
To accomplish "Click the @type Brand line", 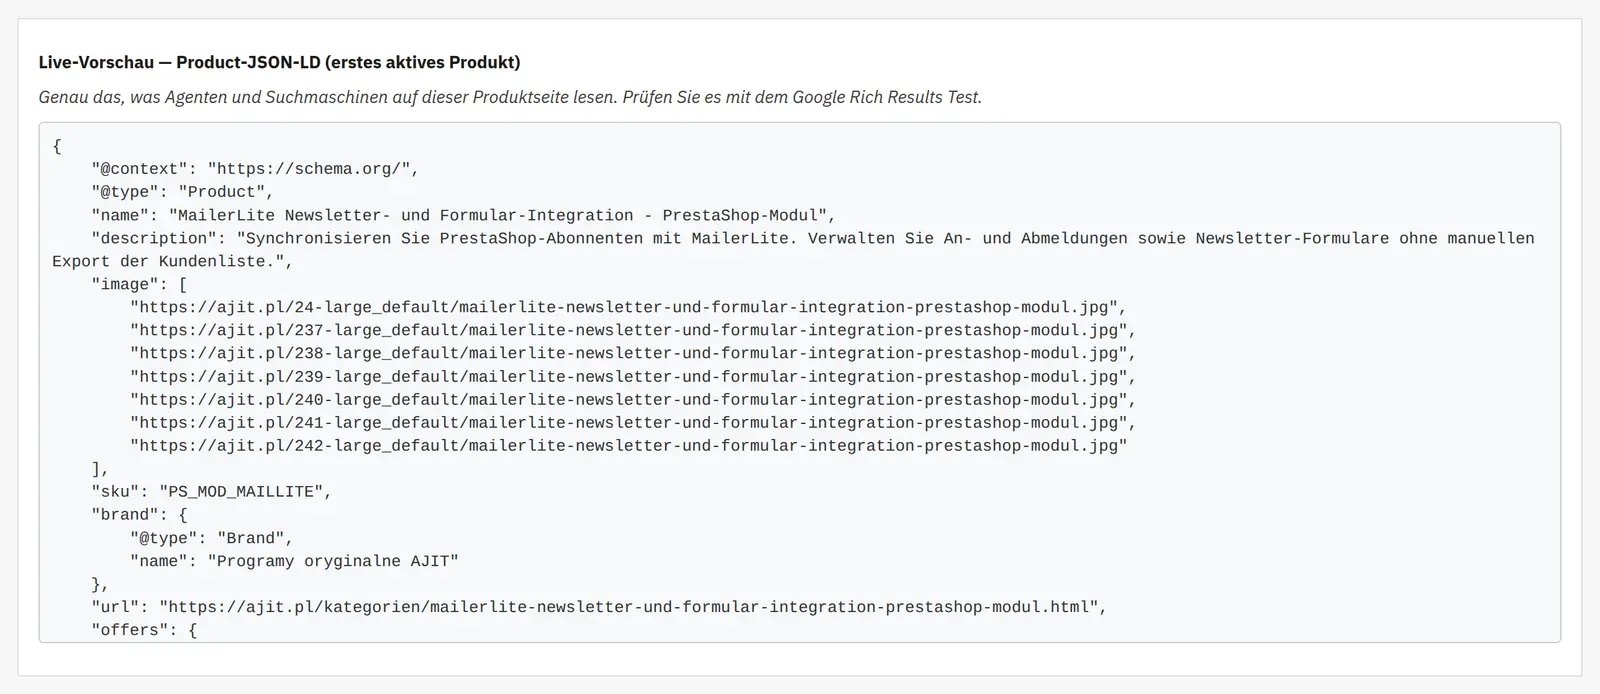I will (x=211, y=537).
